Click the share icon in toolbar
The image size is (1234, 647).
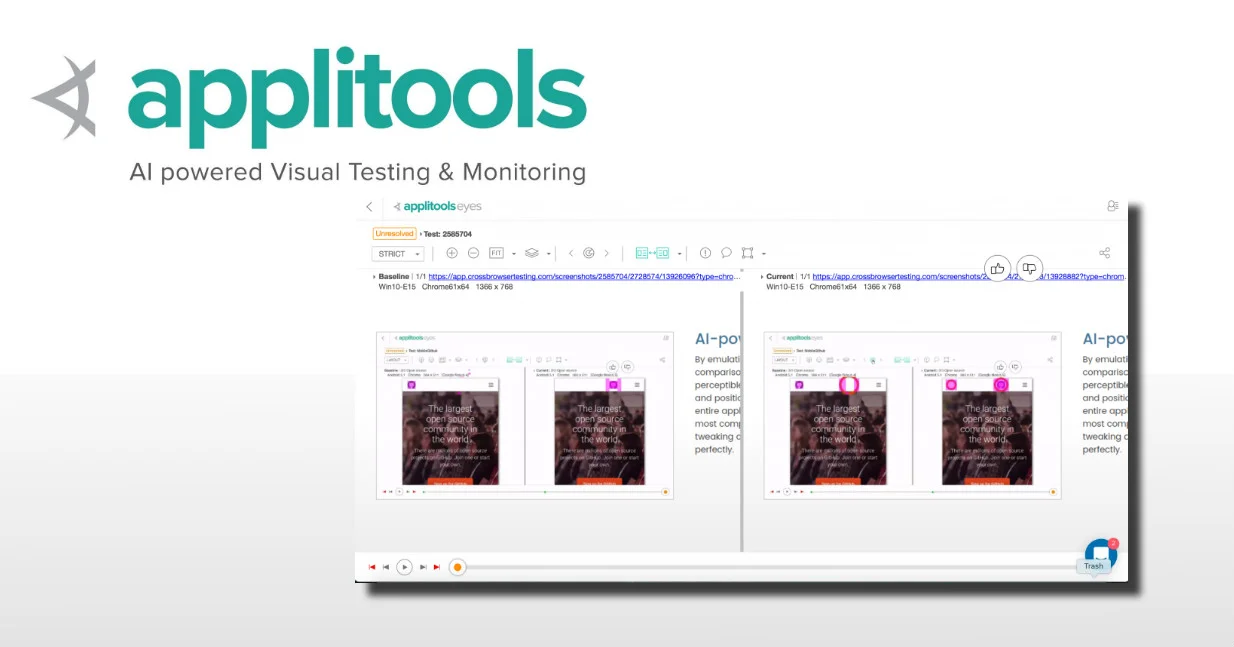click(1104, 253)
